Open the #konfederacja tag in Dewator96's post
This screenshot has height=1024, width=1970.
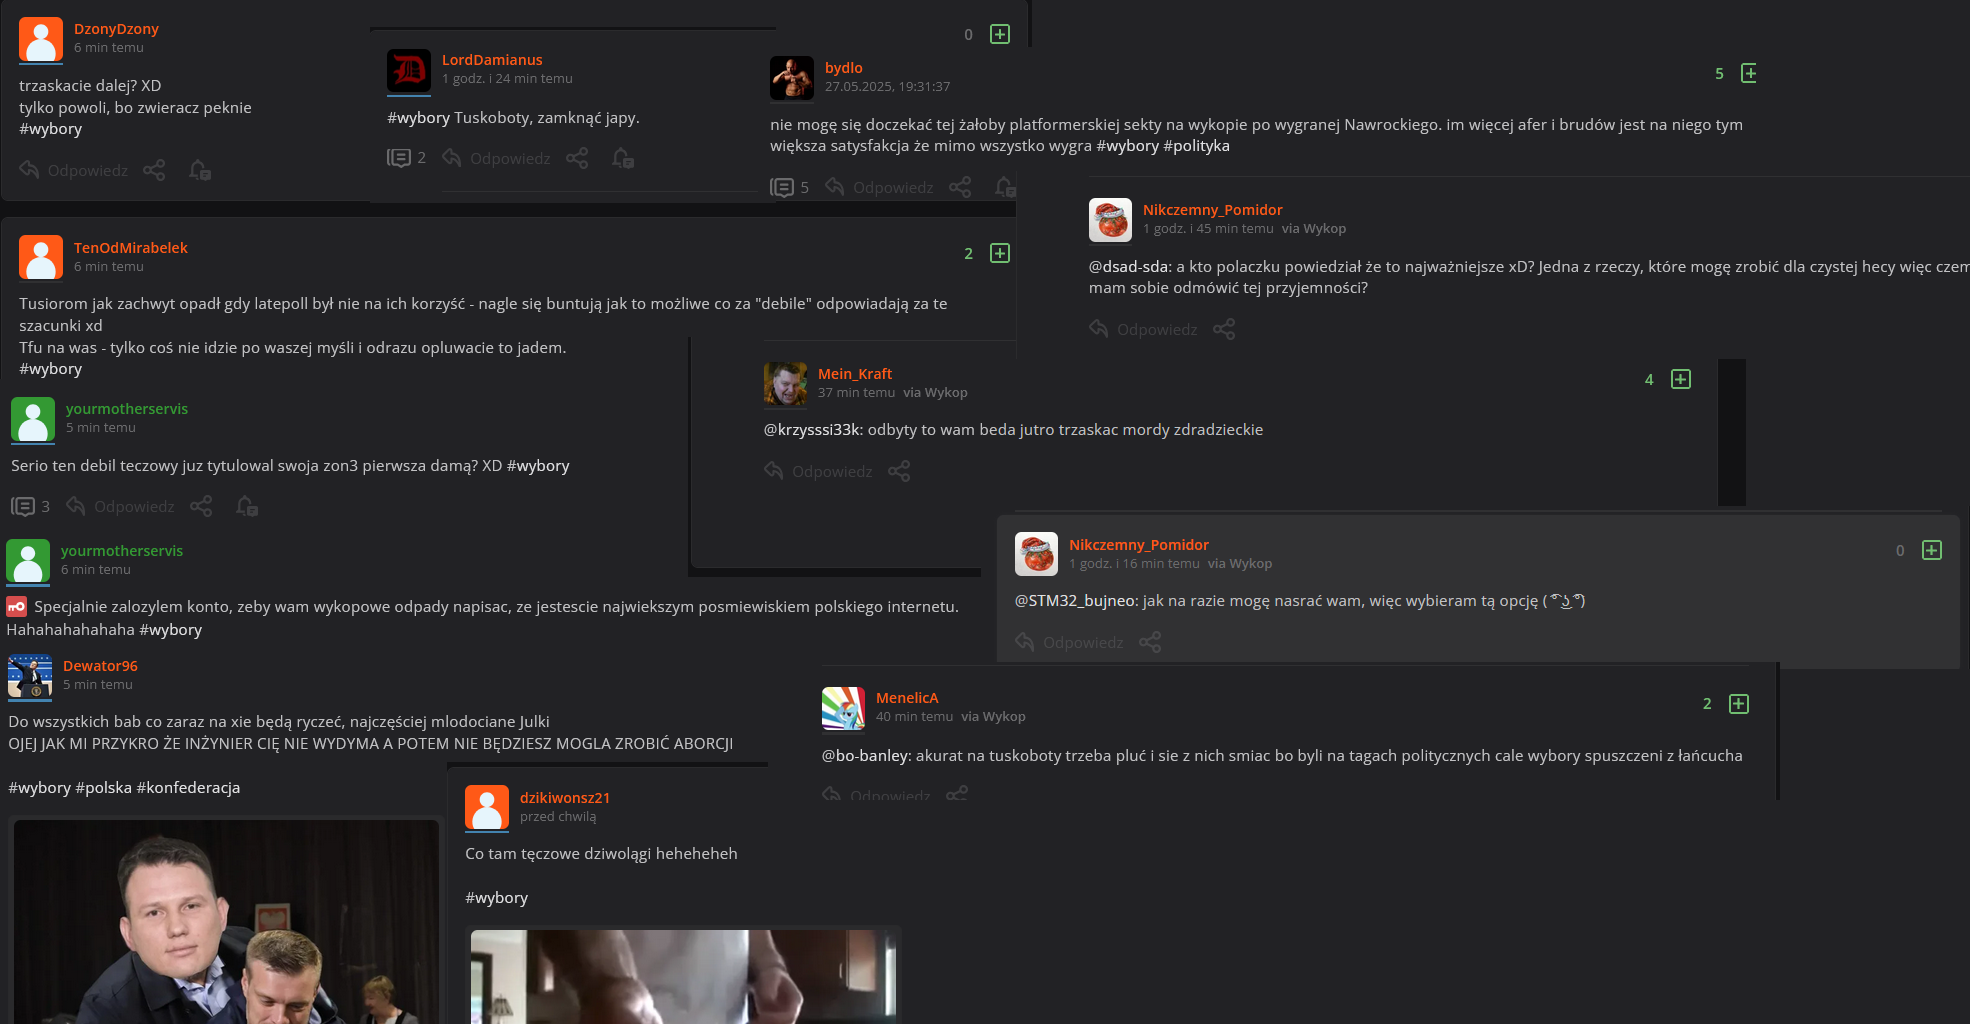(x=188, y=788)
